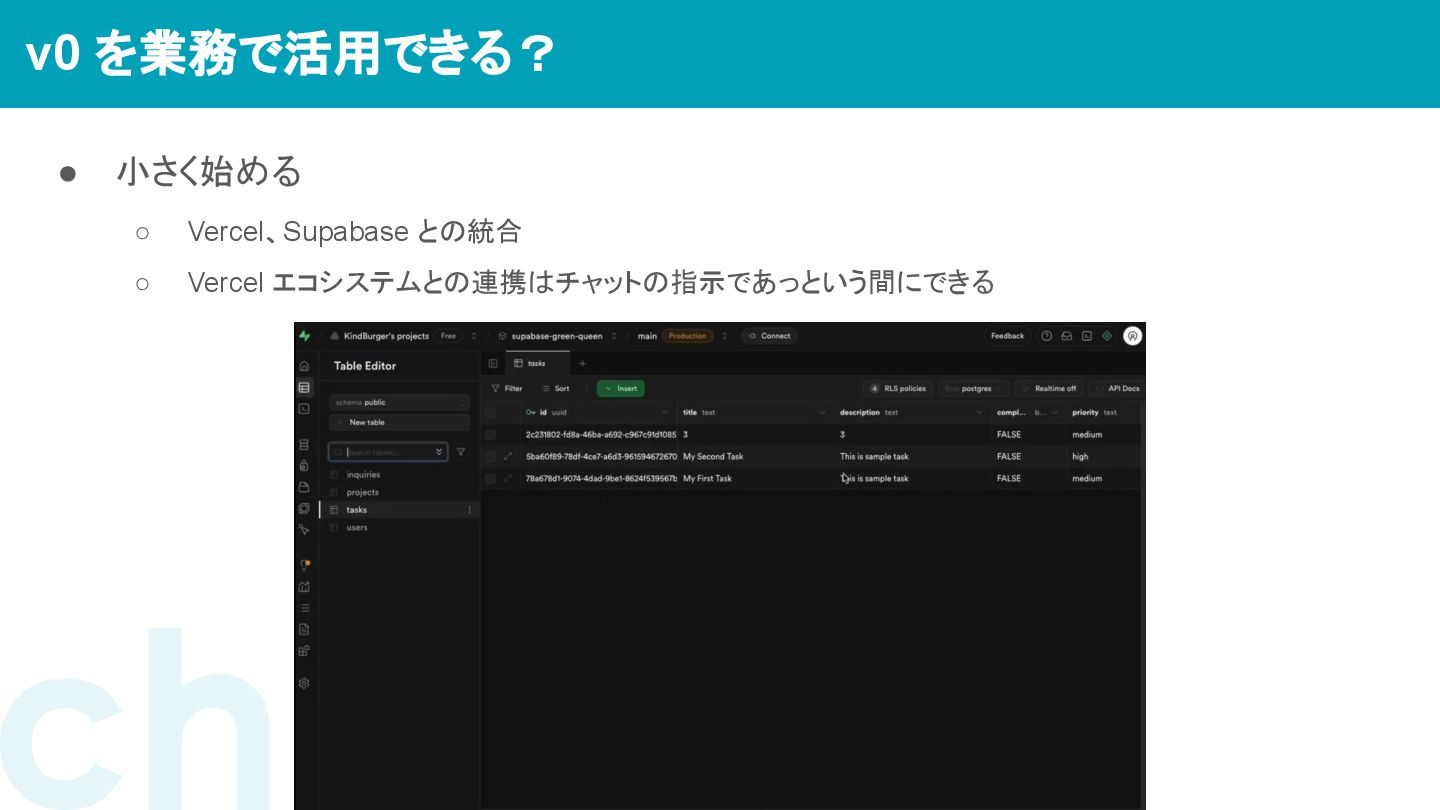
Task: Open the Advisors lightbulb icon
Action: coord(304,565)
